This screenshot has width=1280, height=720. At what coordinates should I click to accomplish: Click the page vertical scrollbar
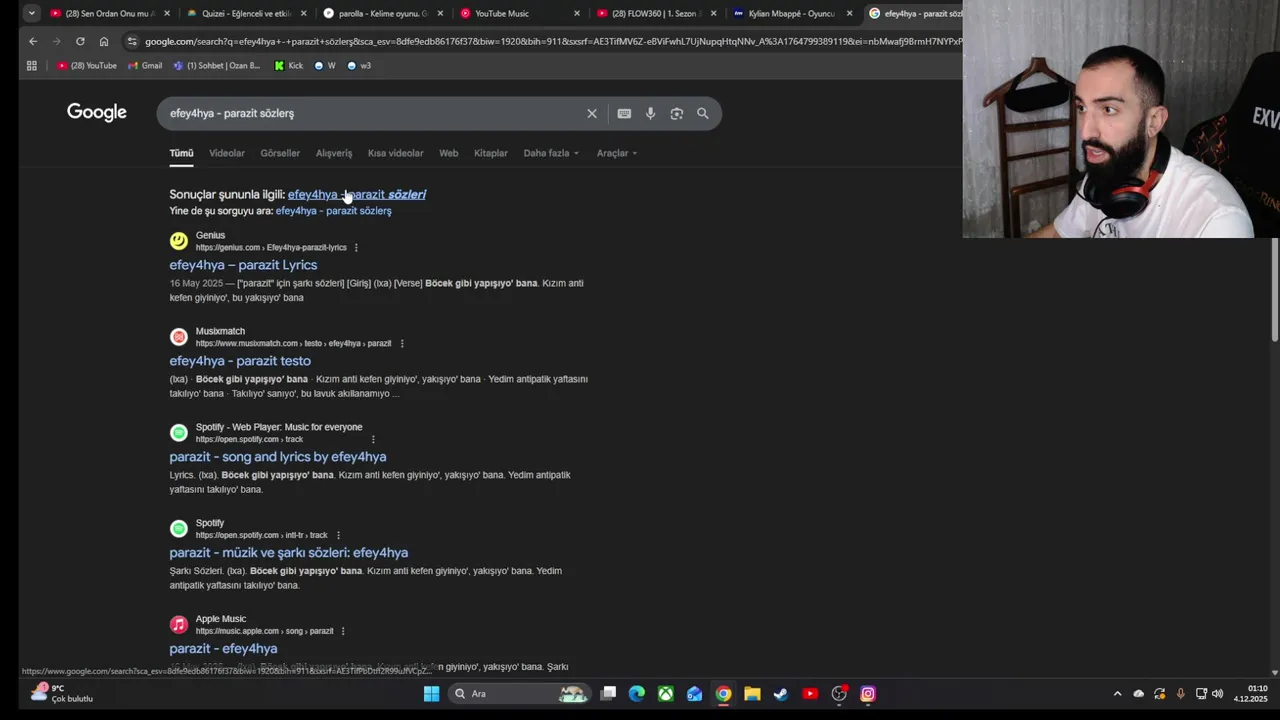click(x=1274, y=290)
